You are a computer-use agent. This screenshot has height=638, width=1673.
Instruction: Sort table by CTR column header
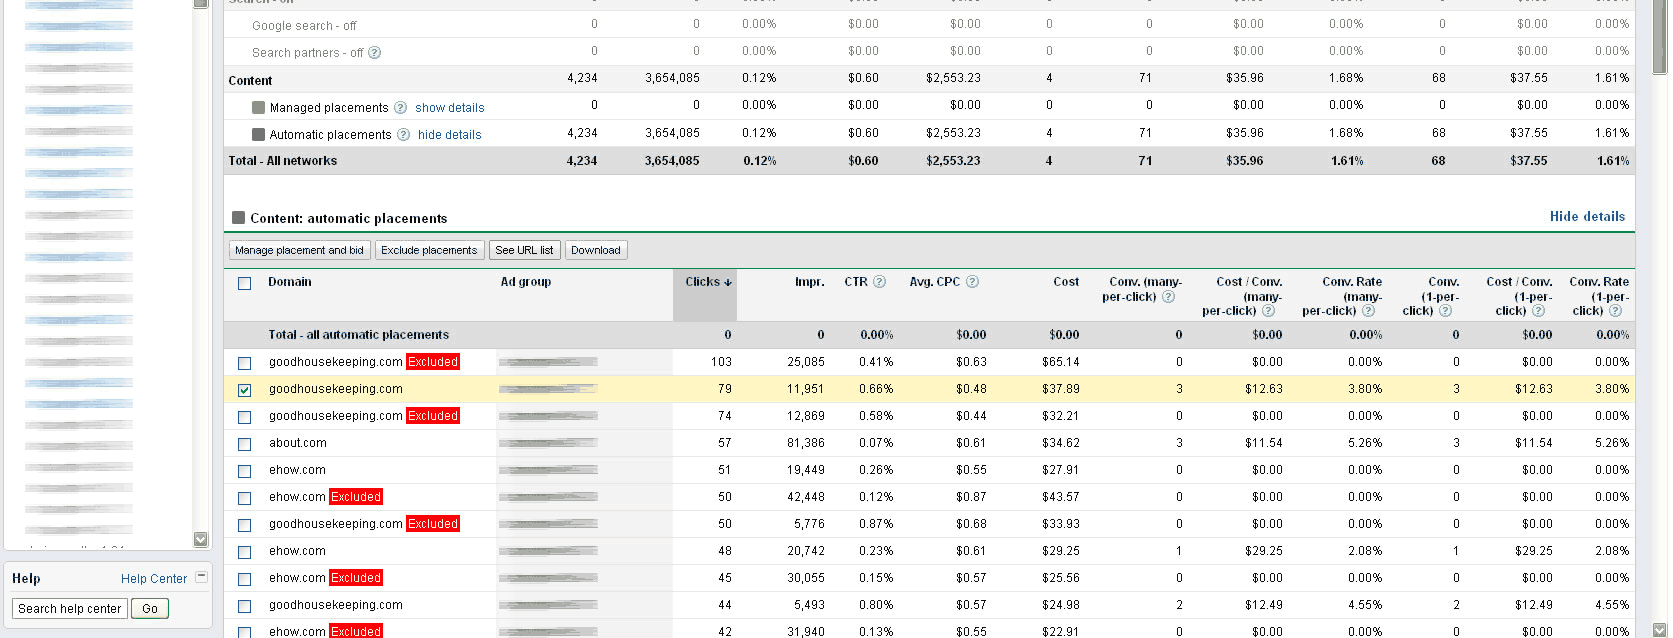(856, 282)
